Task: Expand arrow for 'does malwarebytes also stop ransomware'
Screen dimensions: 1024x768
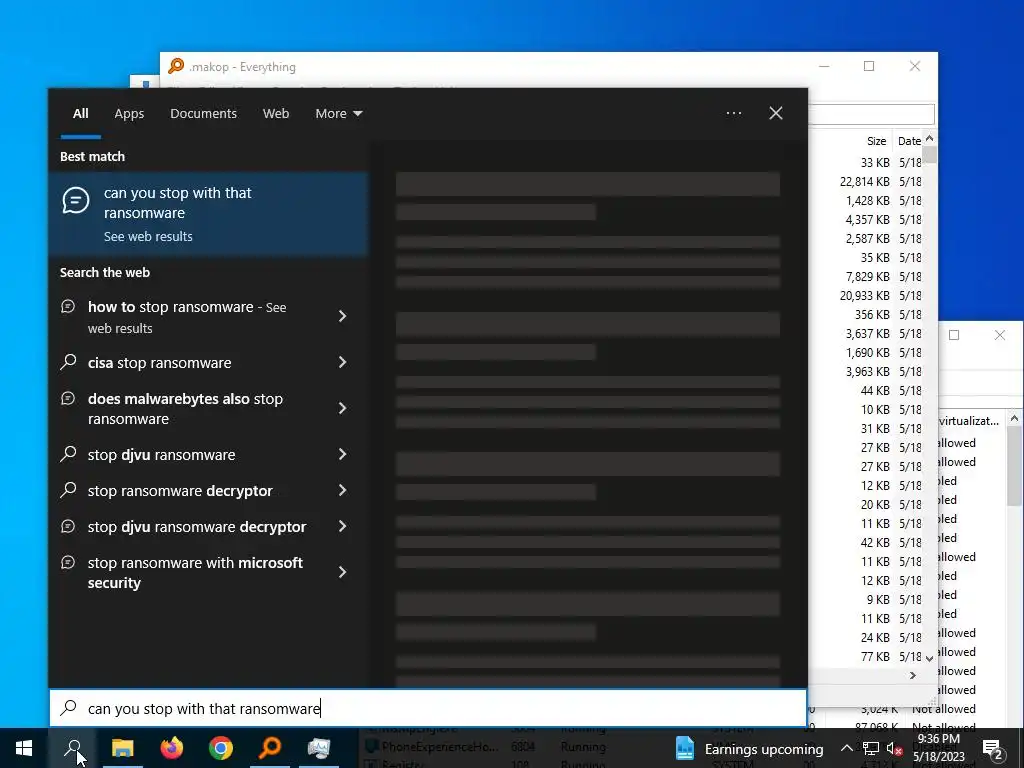Action: pyautogui.click(x=342, y=409)
